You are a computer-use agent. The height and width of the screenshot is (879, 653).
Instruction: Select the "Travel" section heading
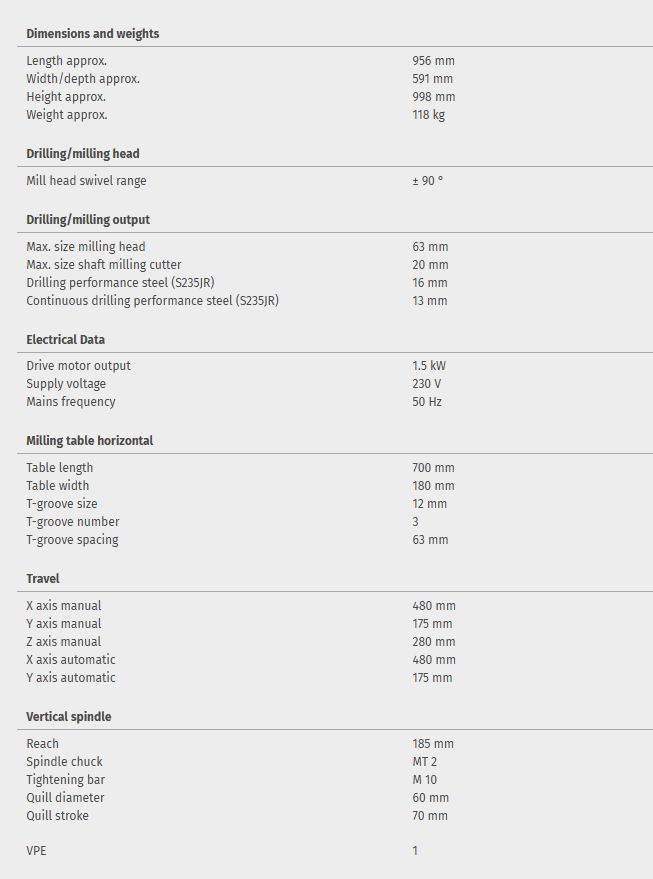[x=43, y=579]
